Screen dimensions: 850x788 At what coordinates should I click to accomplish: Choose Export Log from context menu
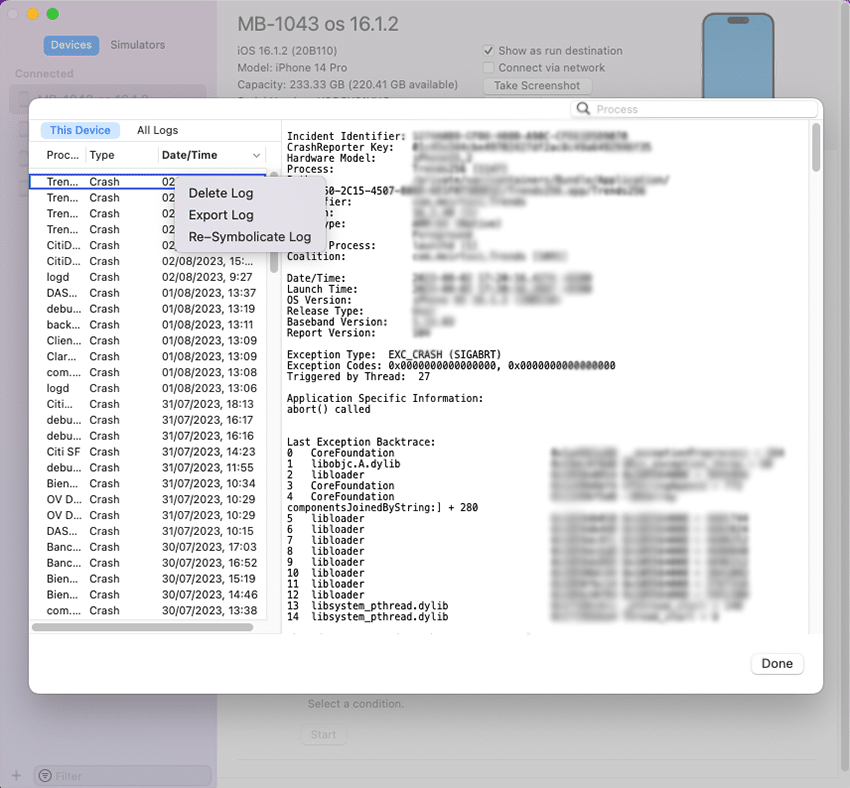point(221,215)
